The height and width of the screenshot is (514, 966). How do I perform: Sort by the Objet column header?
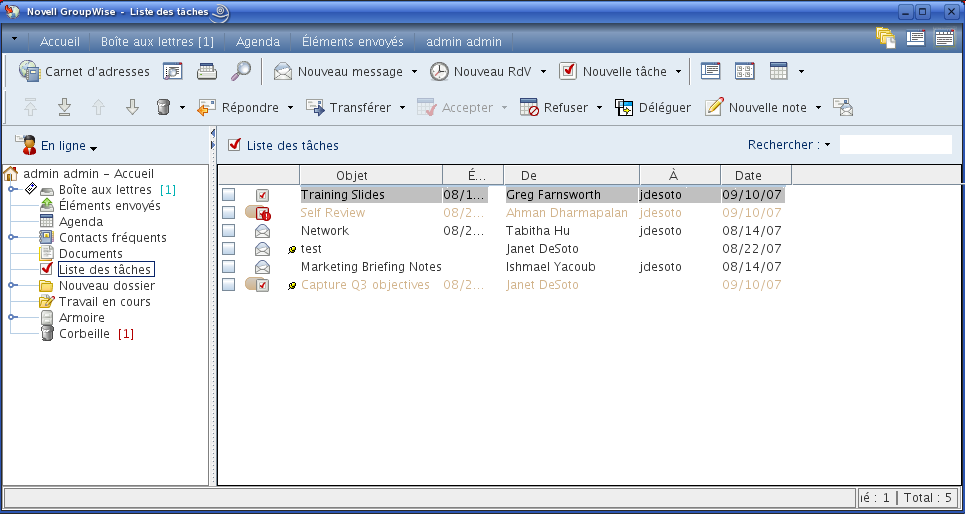click(x=371, y=176)
